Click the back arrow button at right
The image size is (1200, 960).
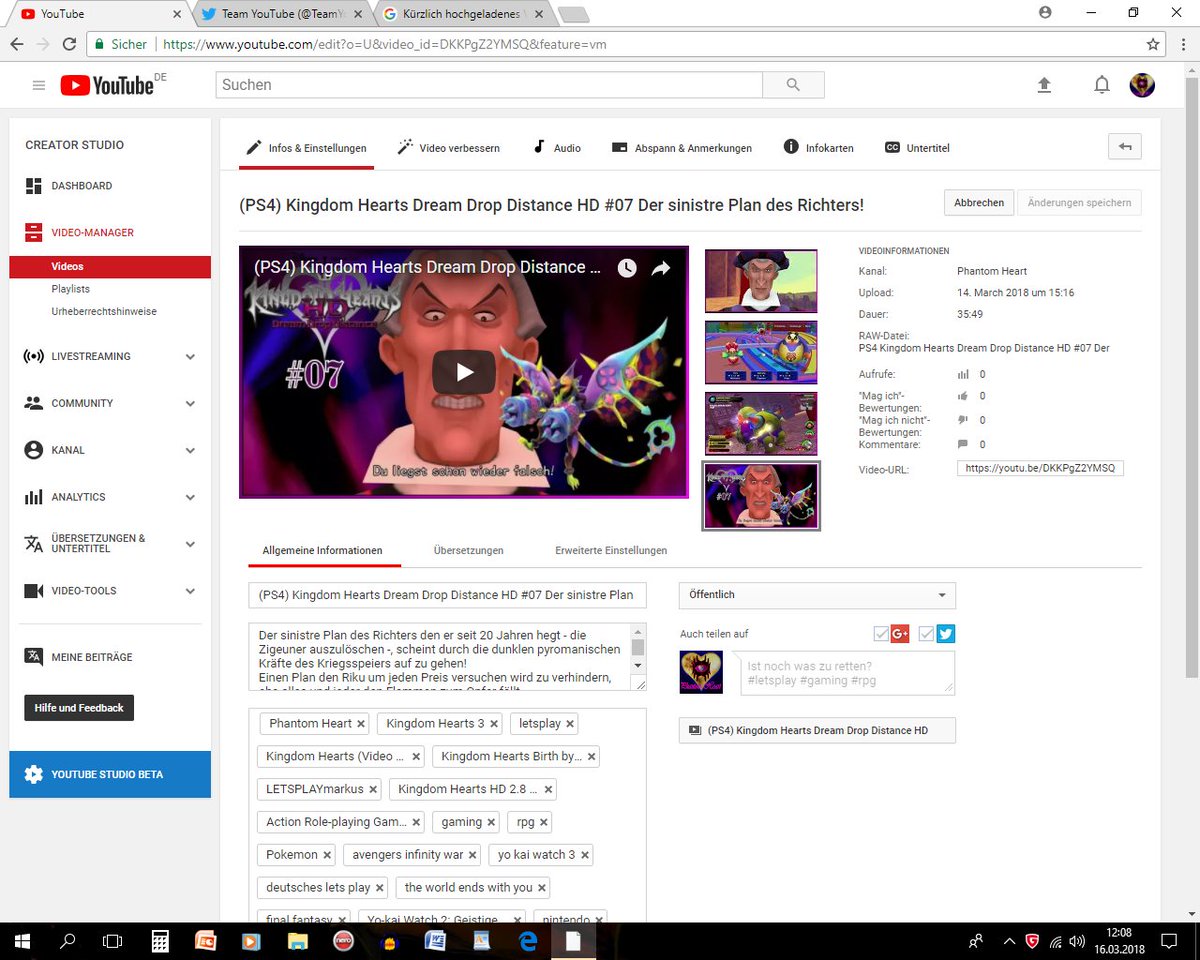(x=1124, y=147)
